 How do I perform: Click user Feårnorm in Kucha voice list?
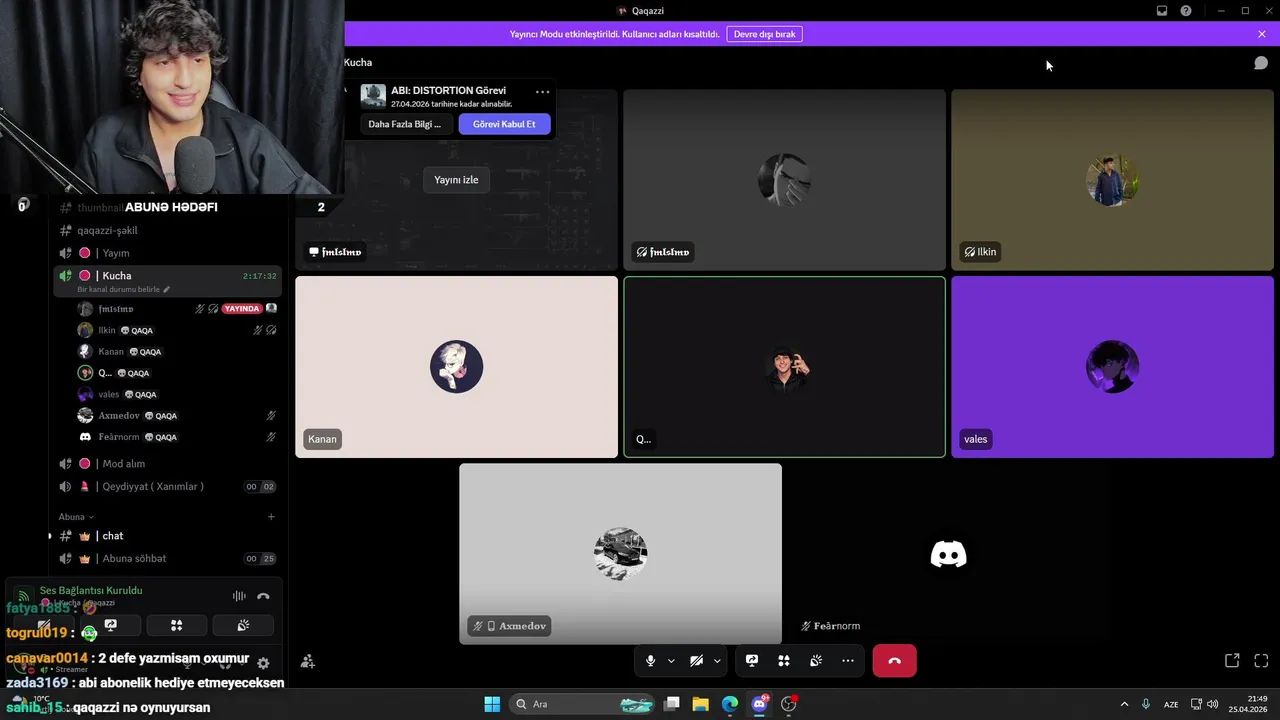175,437
